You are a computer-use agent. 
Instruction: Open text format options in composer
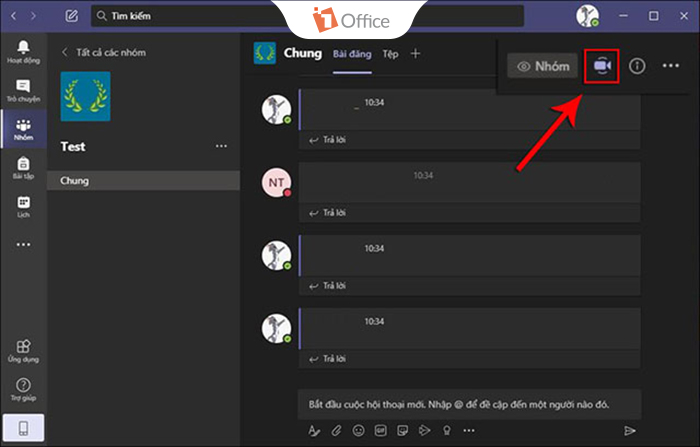pos(314,430)
